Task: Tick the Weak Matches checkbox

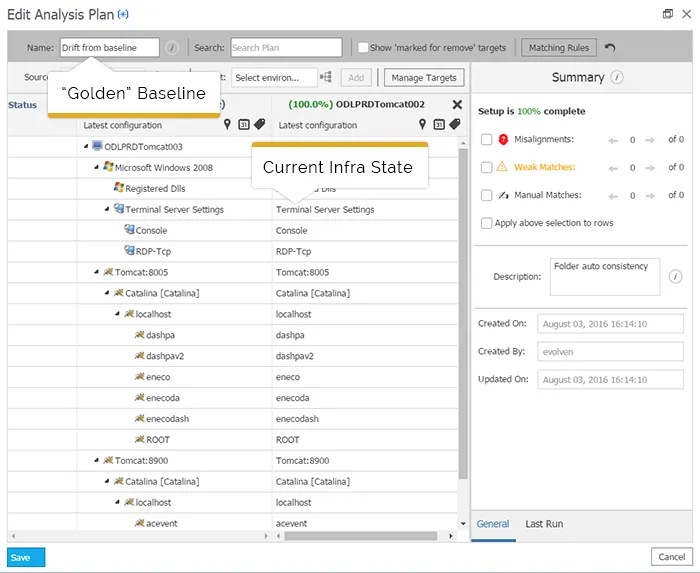Action: point(486,168)
